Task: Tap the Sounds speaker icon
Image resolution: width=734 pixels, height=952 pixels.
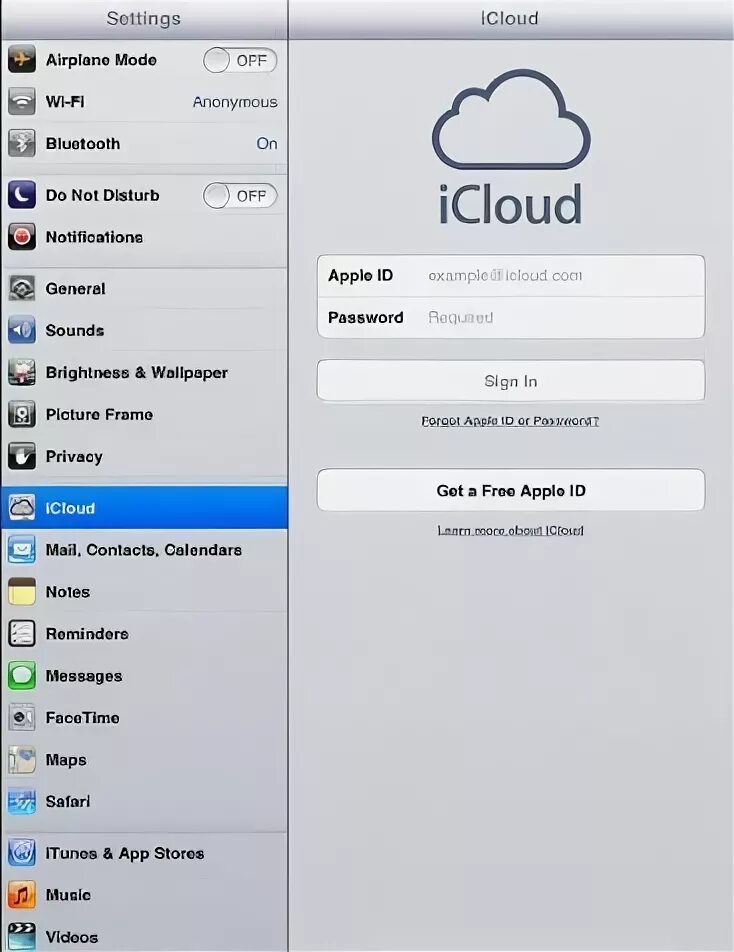Action: (x=22, y=330)
